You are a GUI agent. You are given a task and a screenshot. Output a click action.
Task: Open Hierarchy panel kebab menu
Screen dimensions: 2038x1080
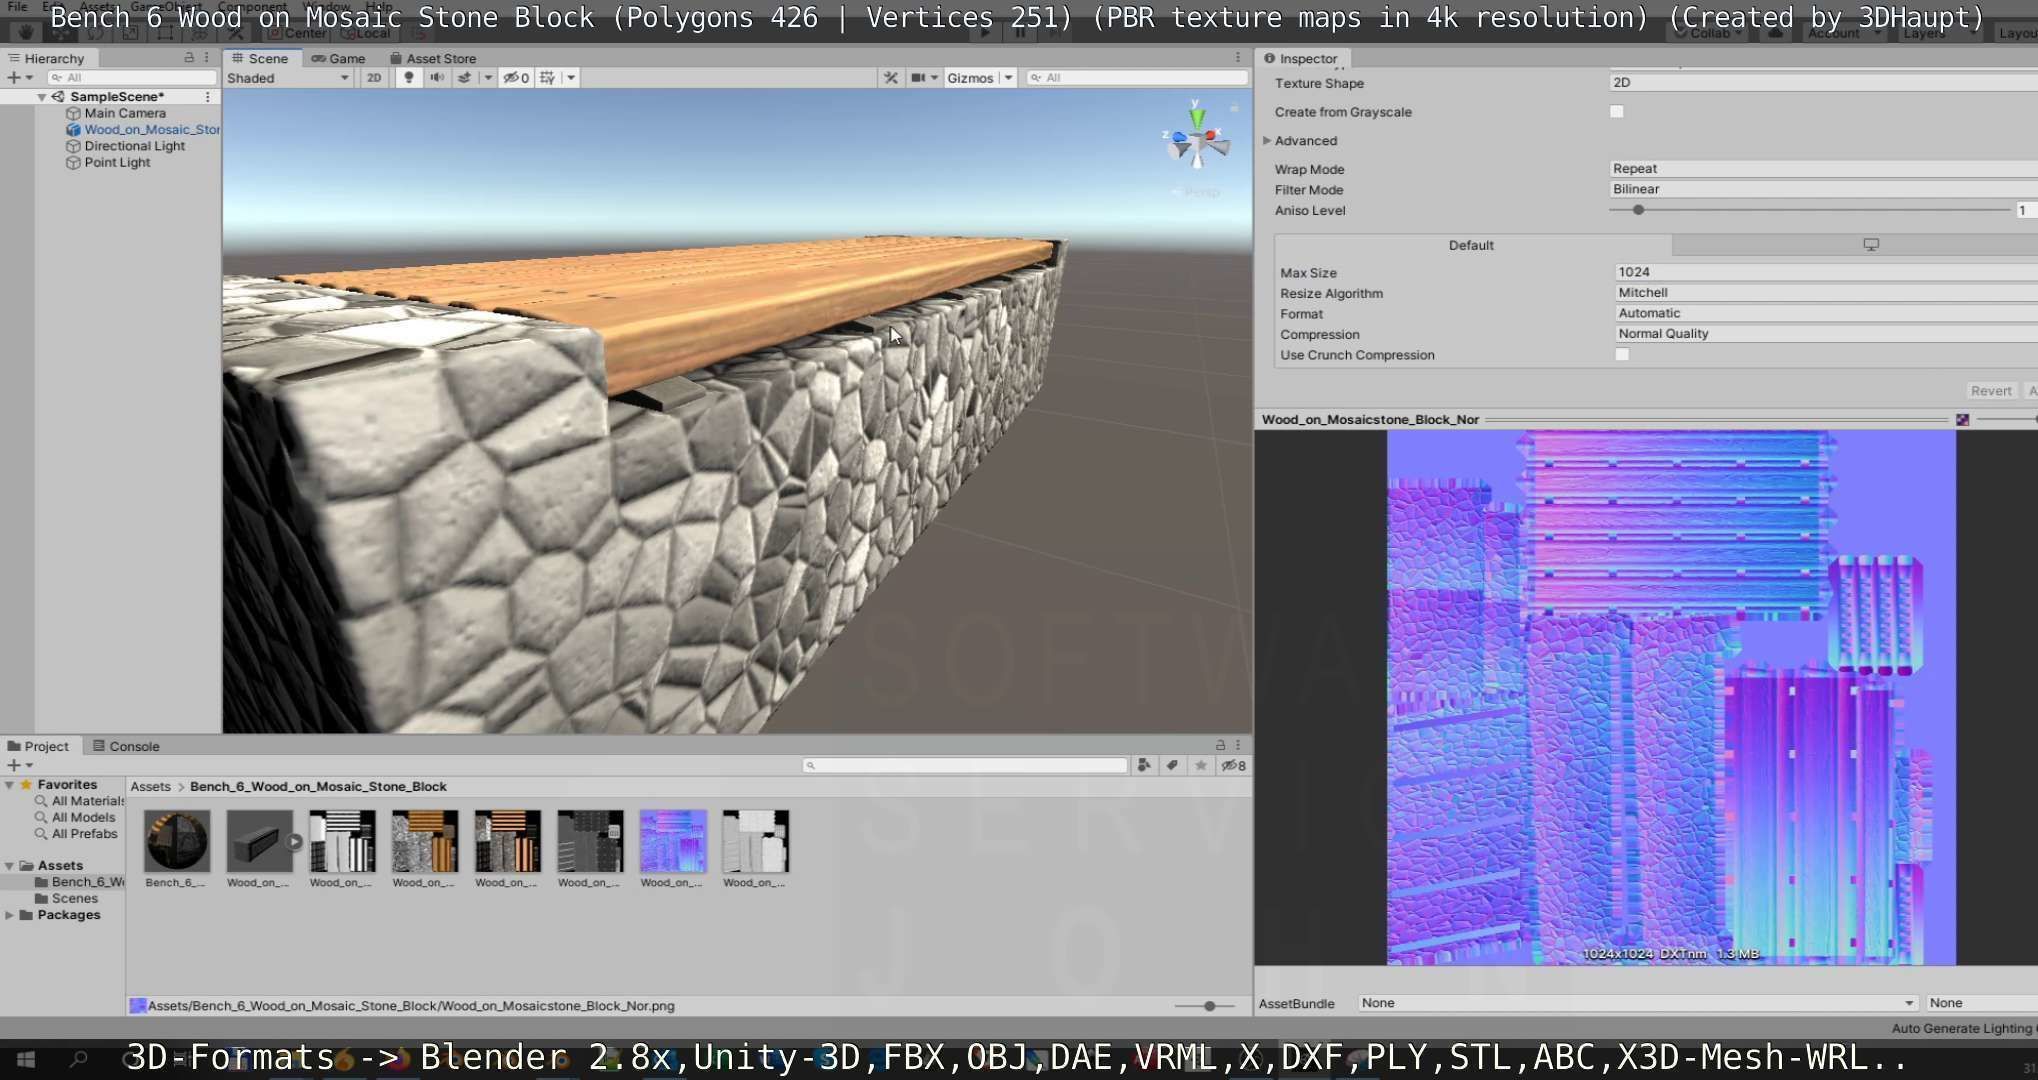pos(207,58)
